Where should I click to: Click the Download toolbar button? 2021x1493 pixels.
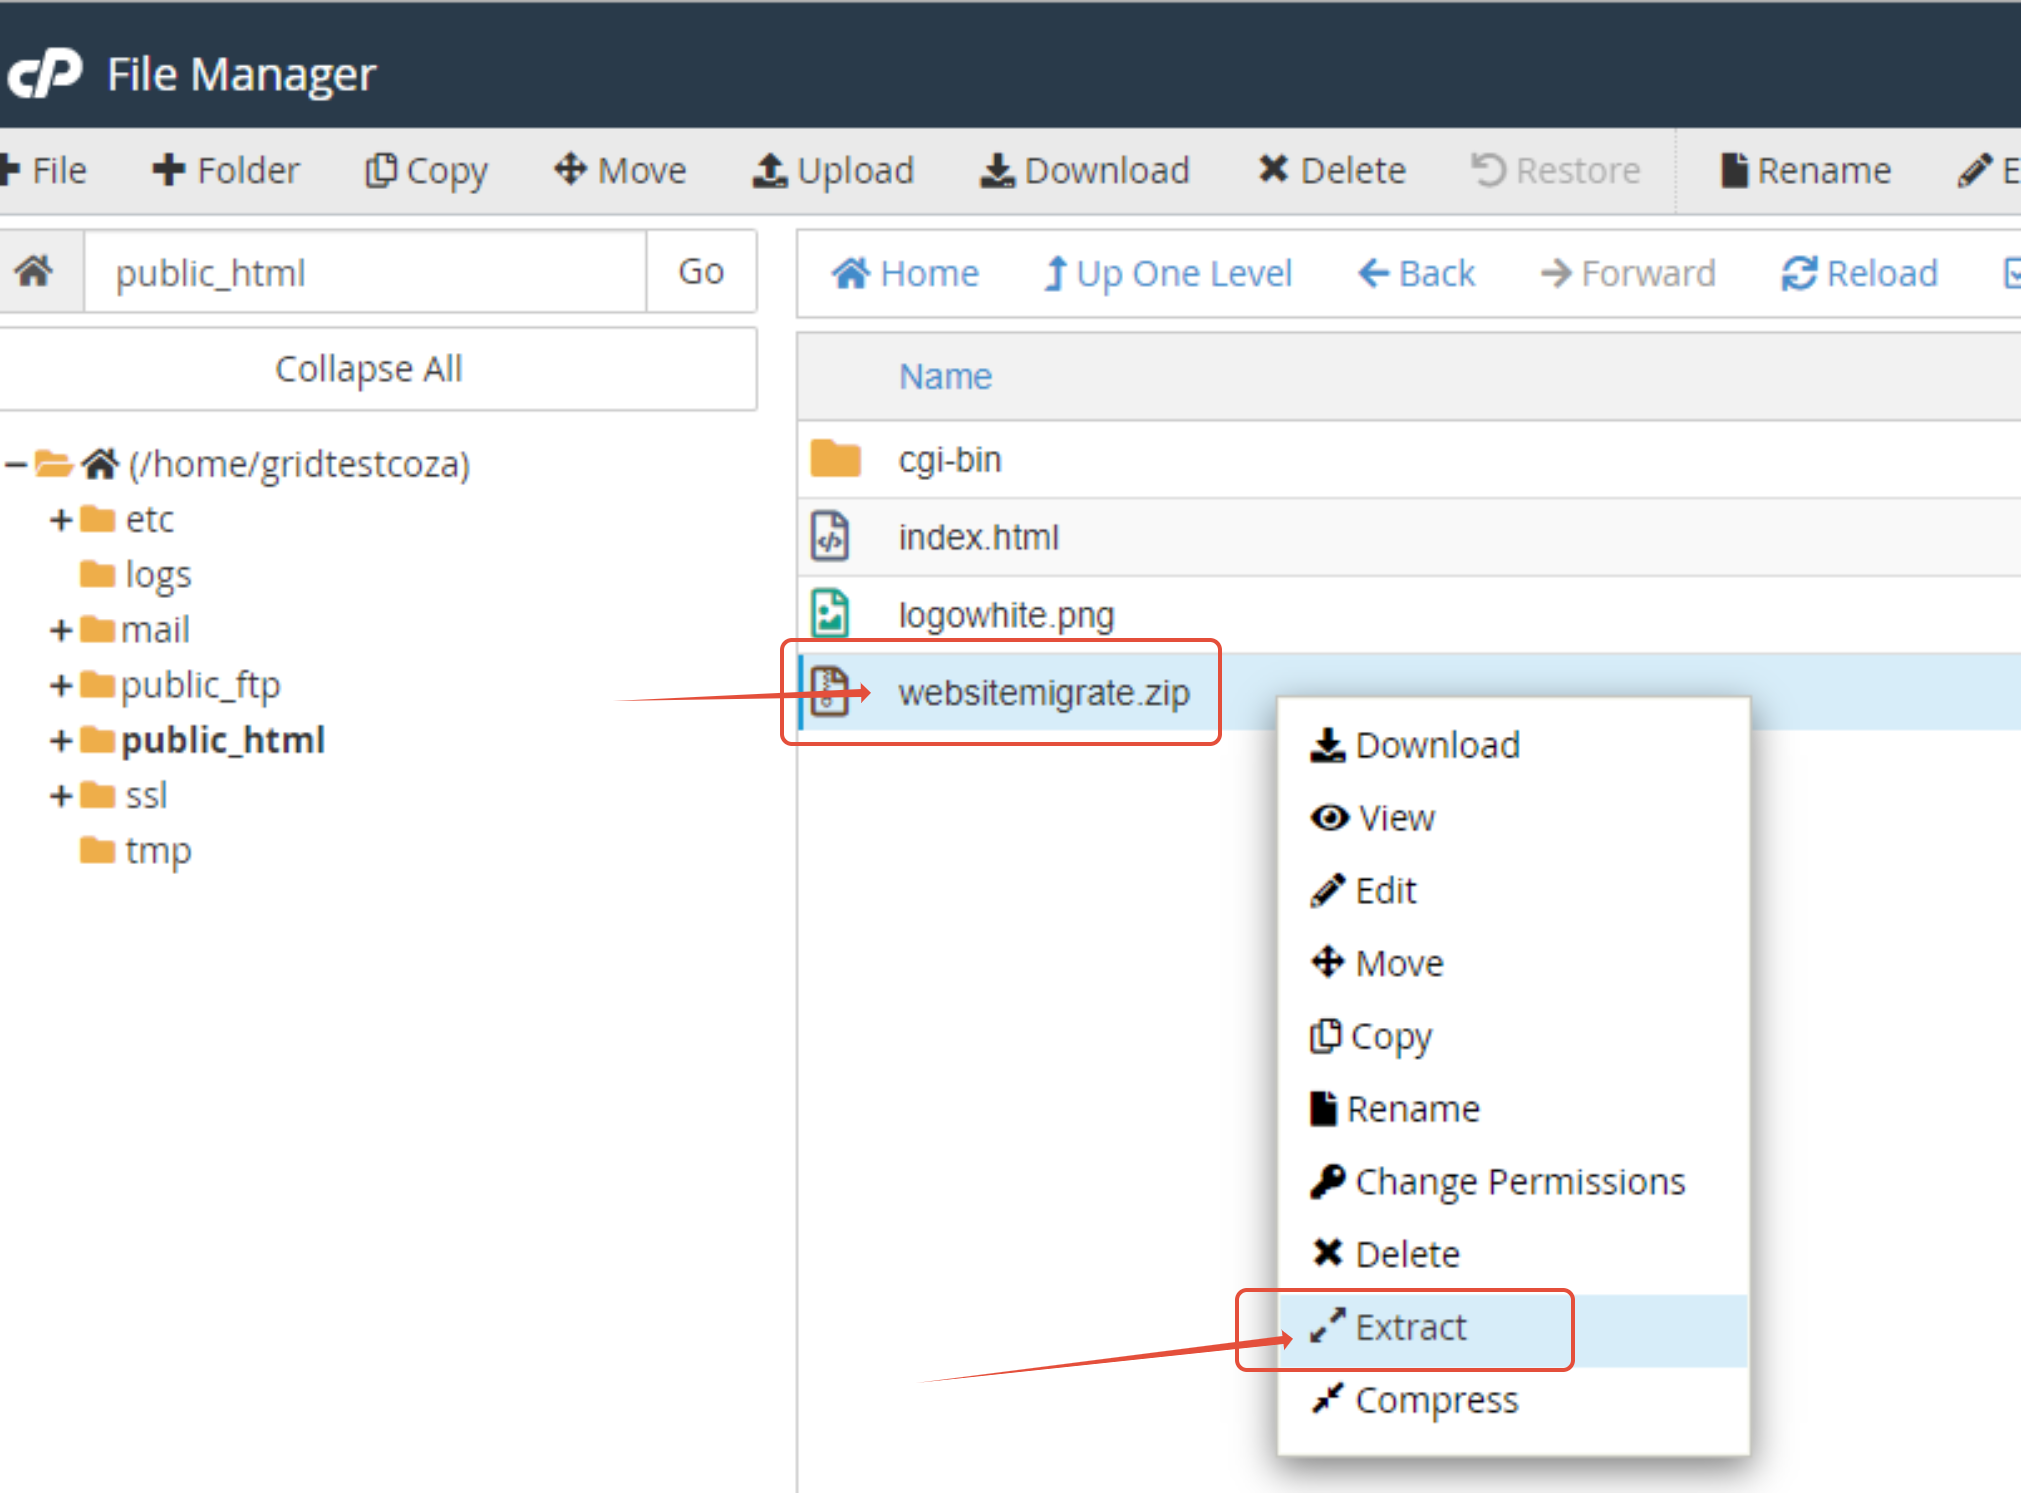point(1085,170)
